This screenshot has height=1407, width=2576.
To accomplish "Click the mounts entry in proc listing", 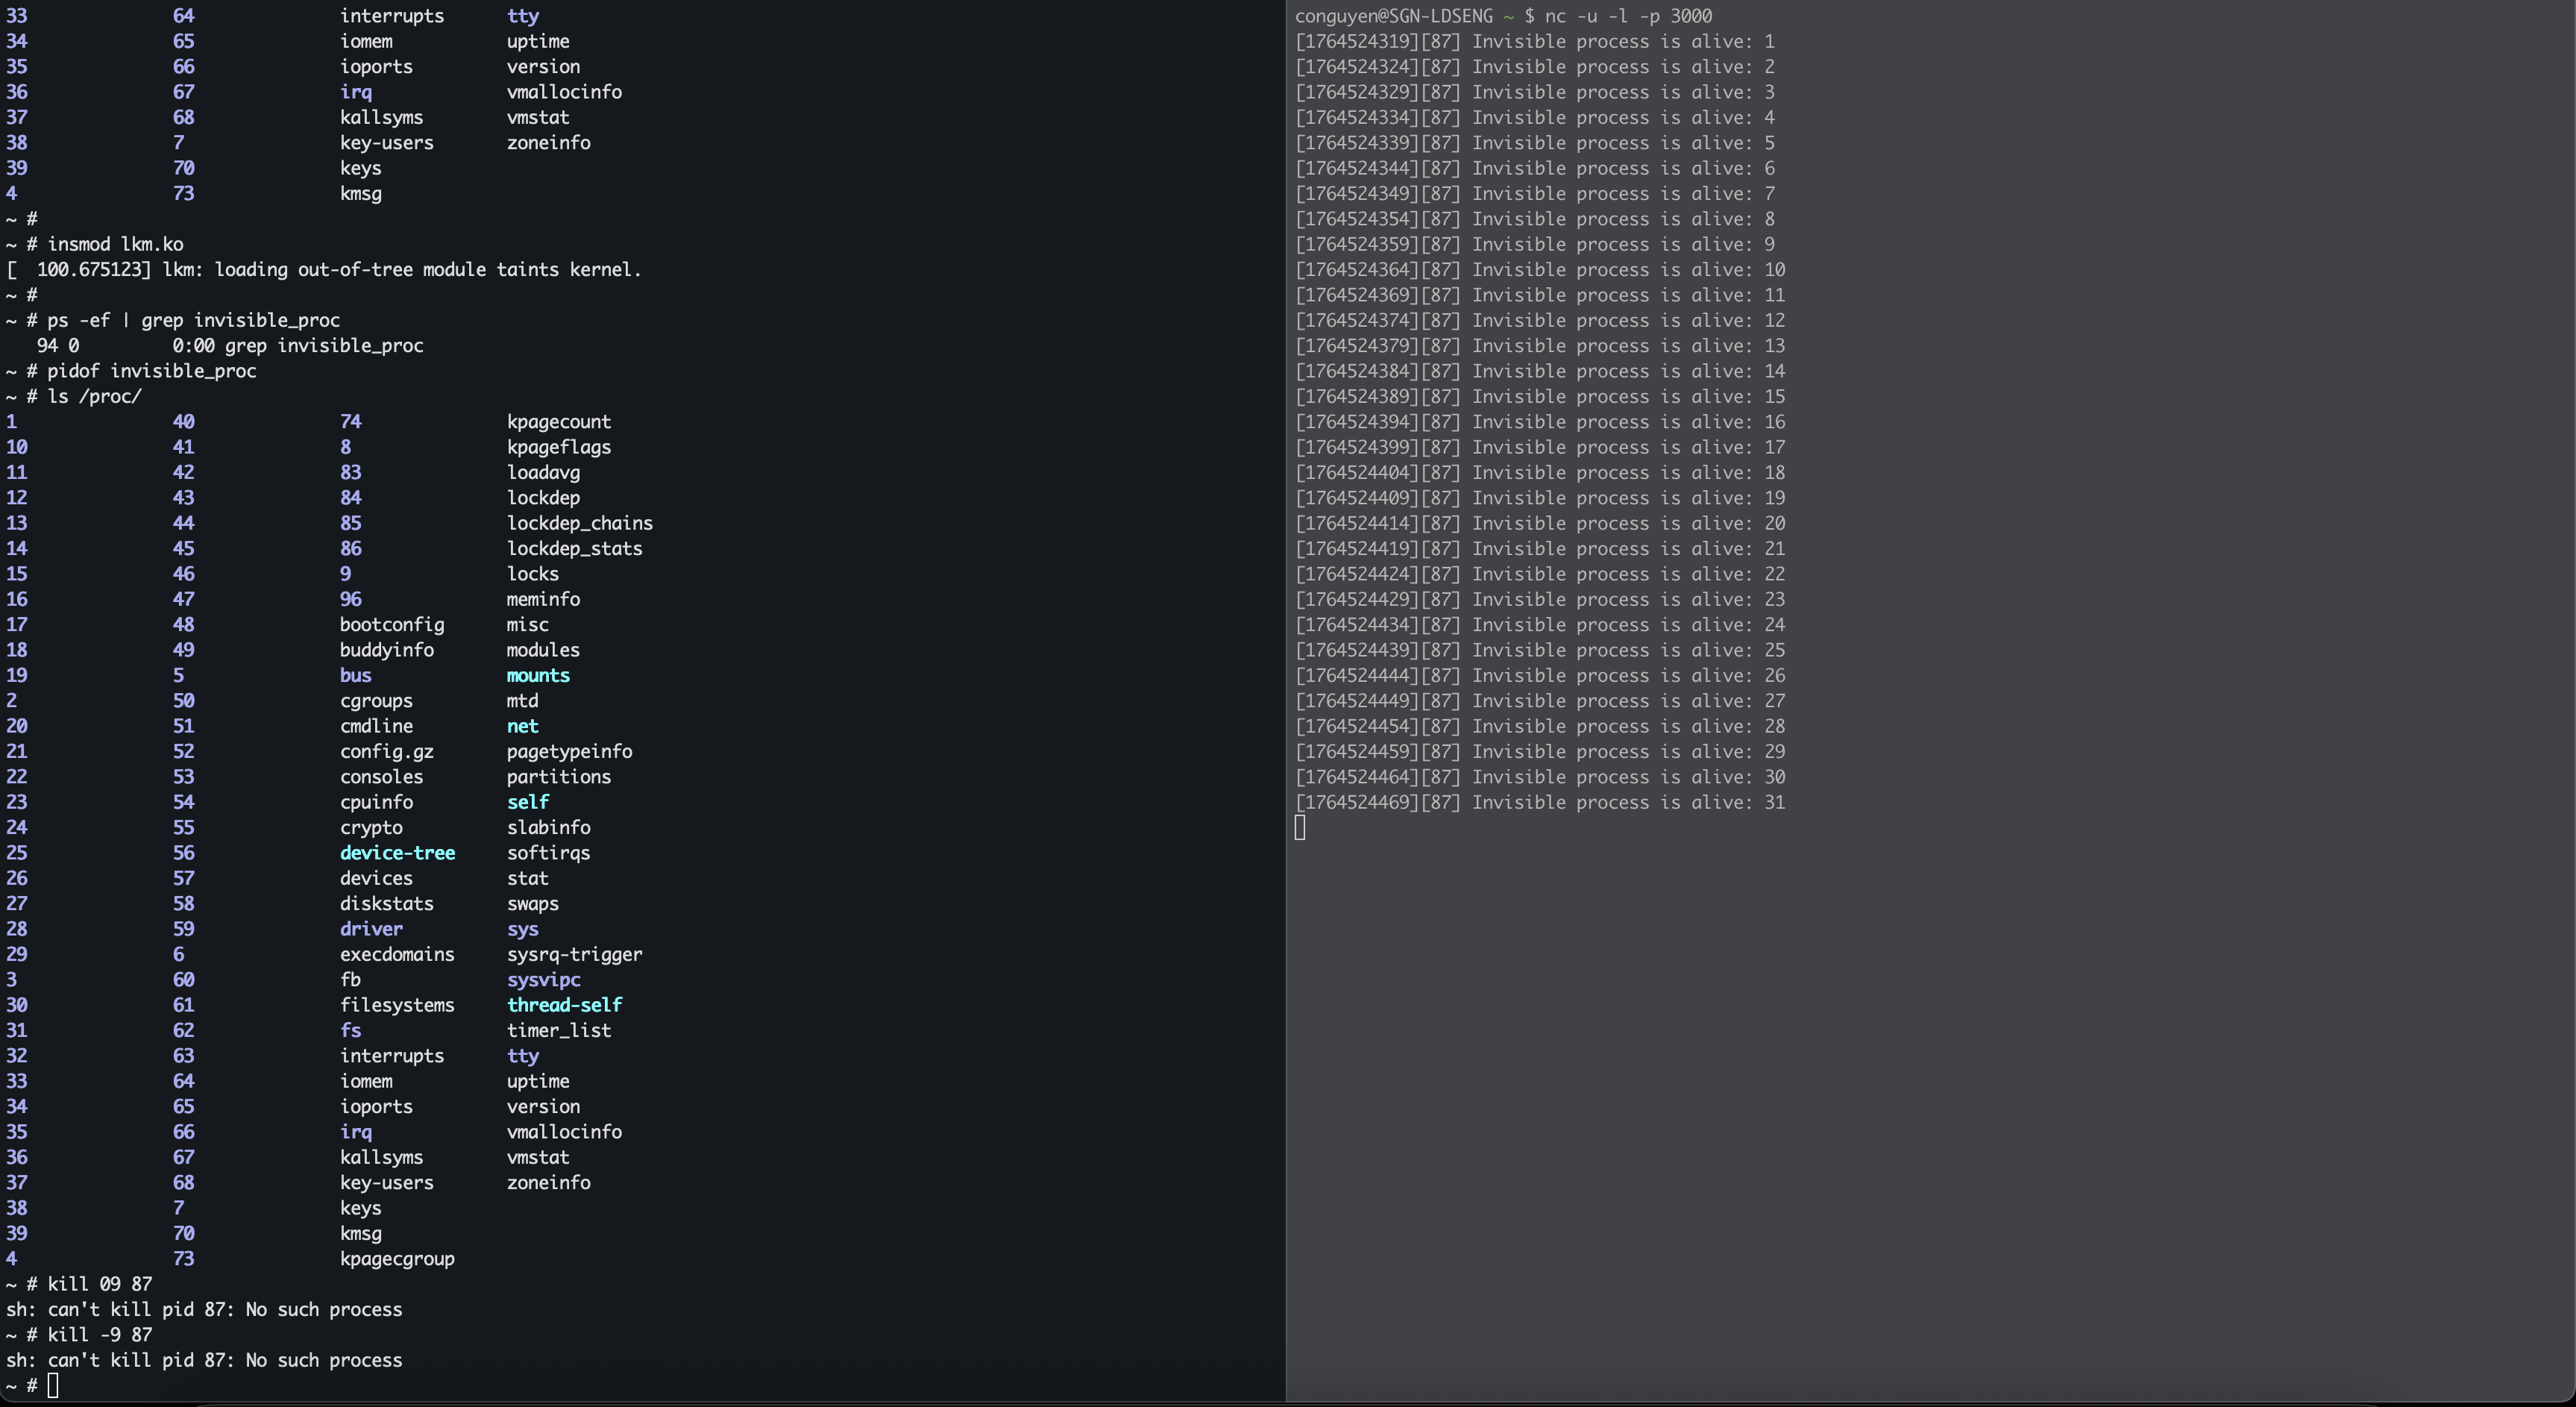I will 538,675.
